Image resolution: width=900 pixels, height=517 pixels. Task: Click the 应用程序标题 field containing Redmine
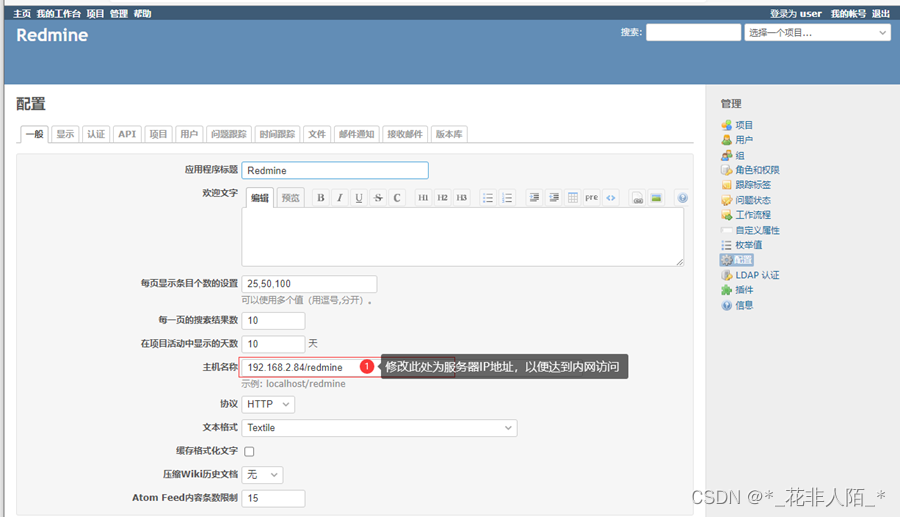335,170
